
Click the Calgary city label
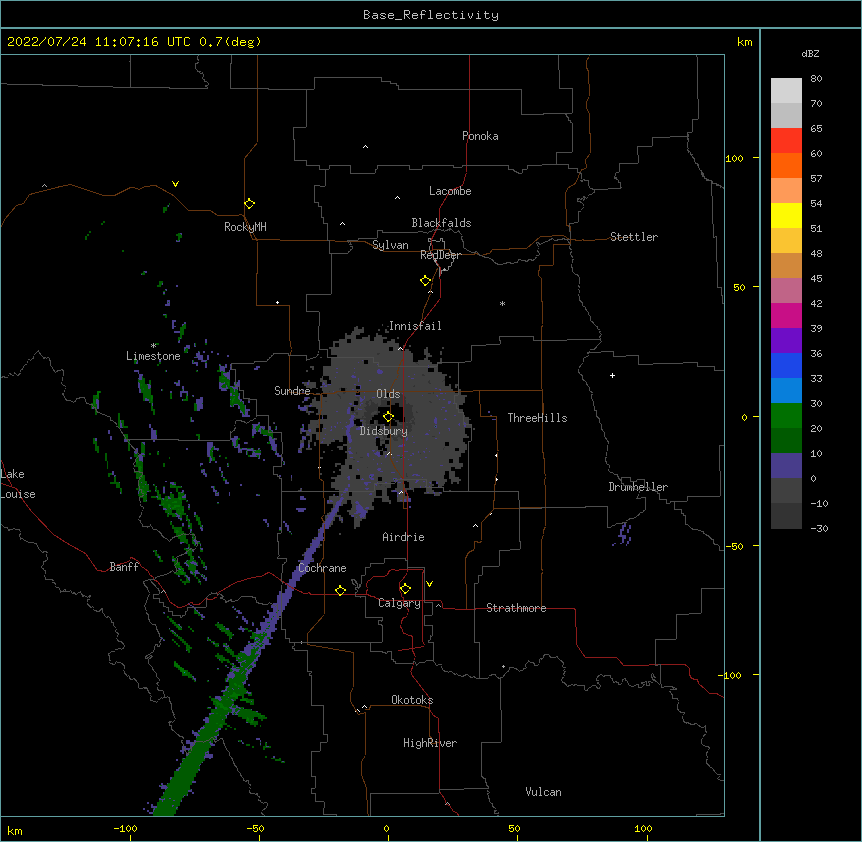click(399, 603)
